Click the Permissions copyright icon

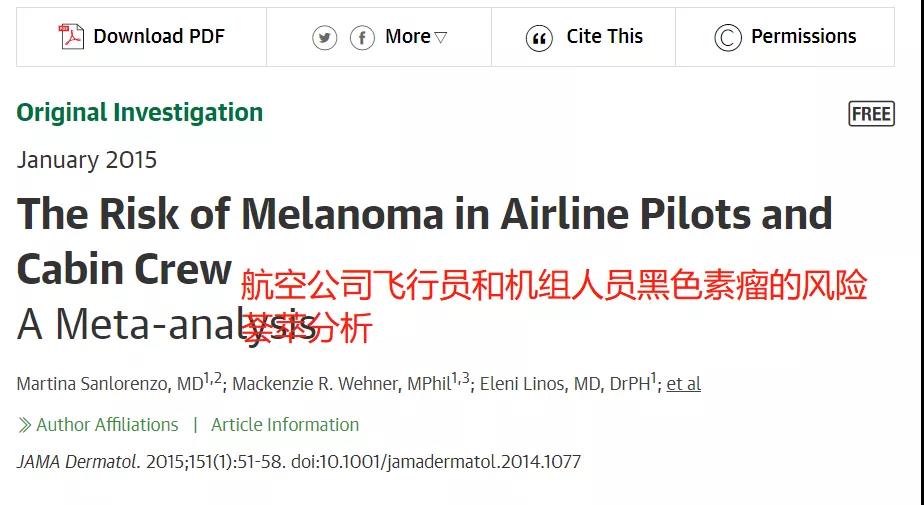coord(728,38)
